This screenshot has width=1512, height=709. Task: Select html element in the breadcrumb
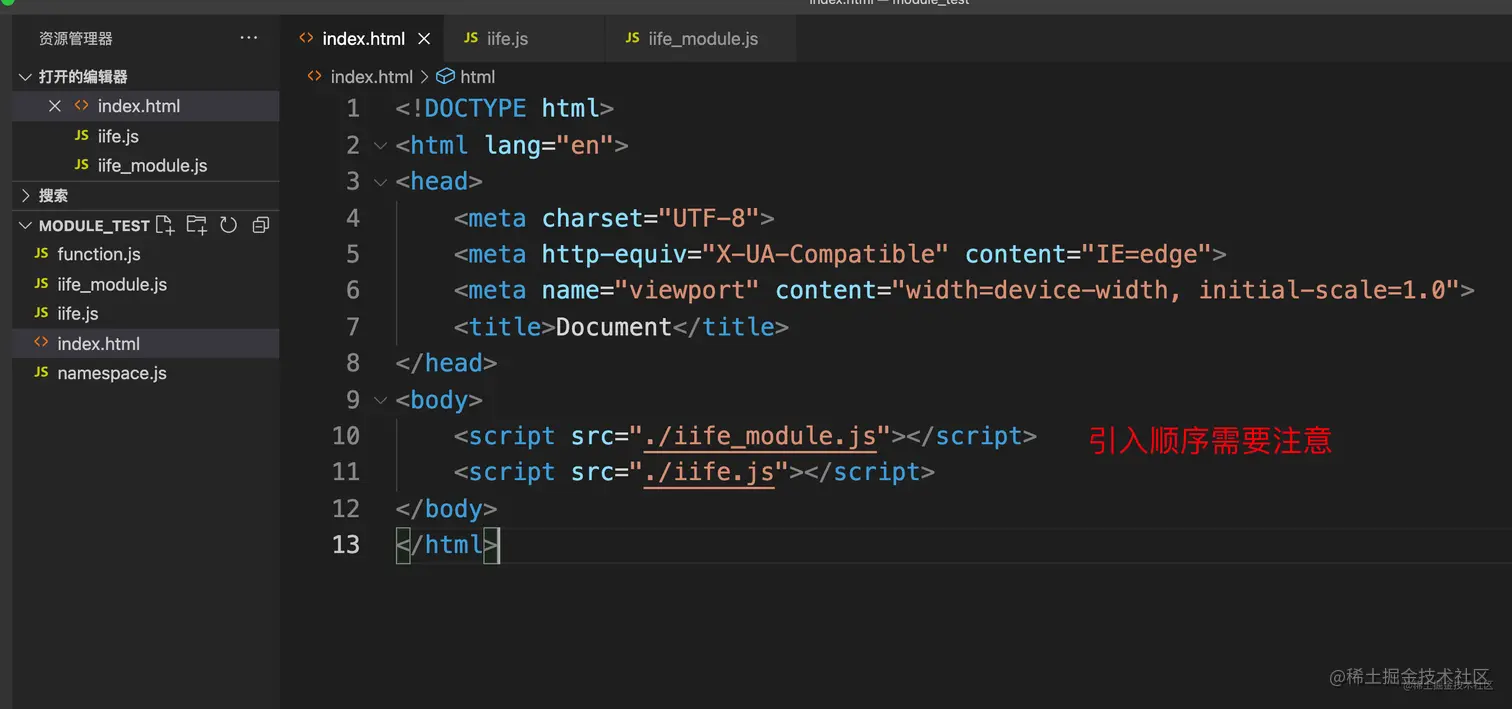tap(477, 76)
